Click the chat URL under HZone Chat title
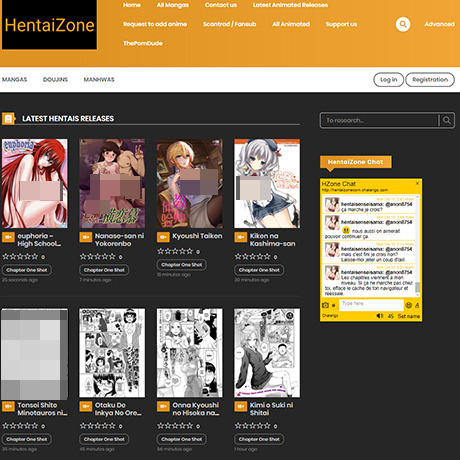This screenshot has height=460, width=460. point(355,190)
